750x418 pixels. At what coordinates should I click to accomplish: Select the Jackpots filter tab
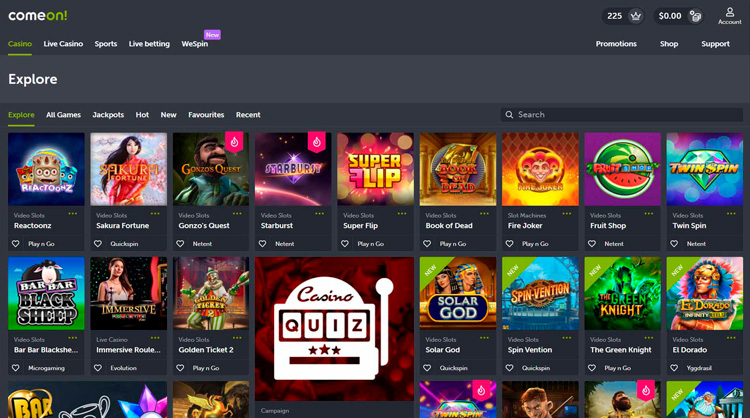(x=108, y=115)
